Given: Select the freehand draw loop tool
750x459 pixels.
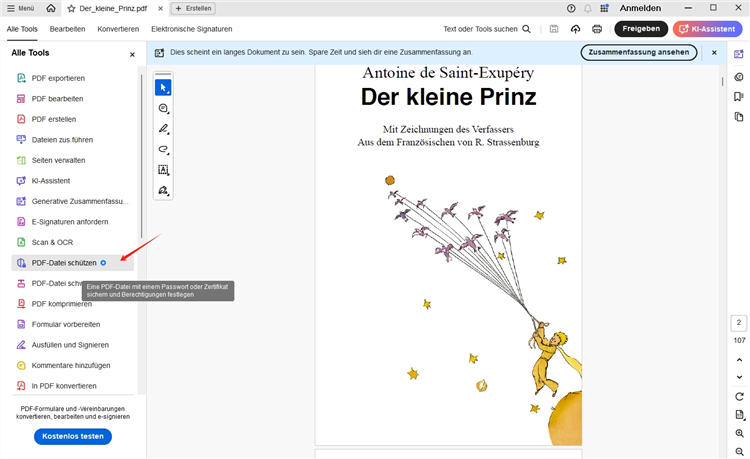Looking at the screenshot, I should coord(163,150).
